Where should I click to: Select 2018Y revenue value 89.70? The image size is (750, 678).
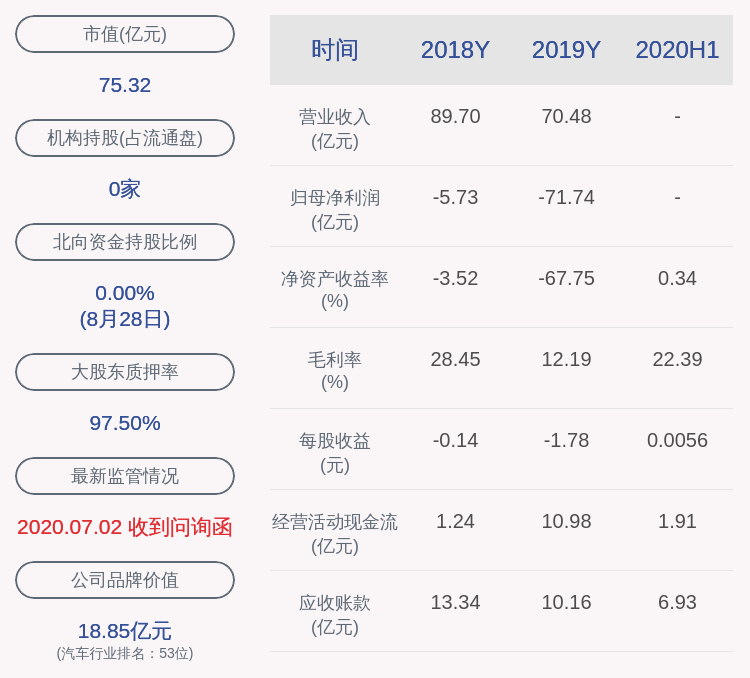click(455, 116)
